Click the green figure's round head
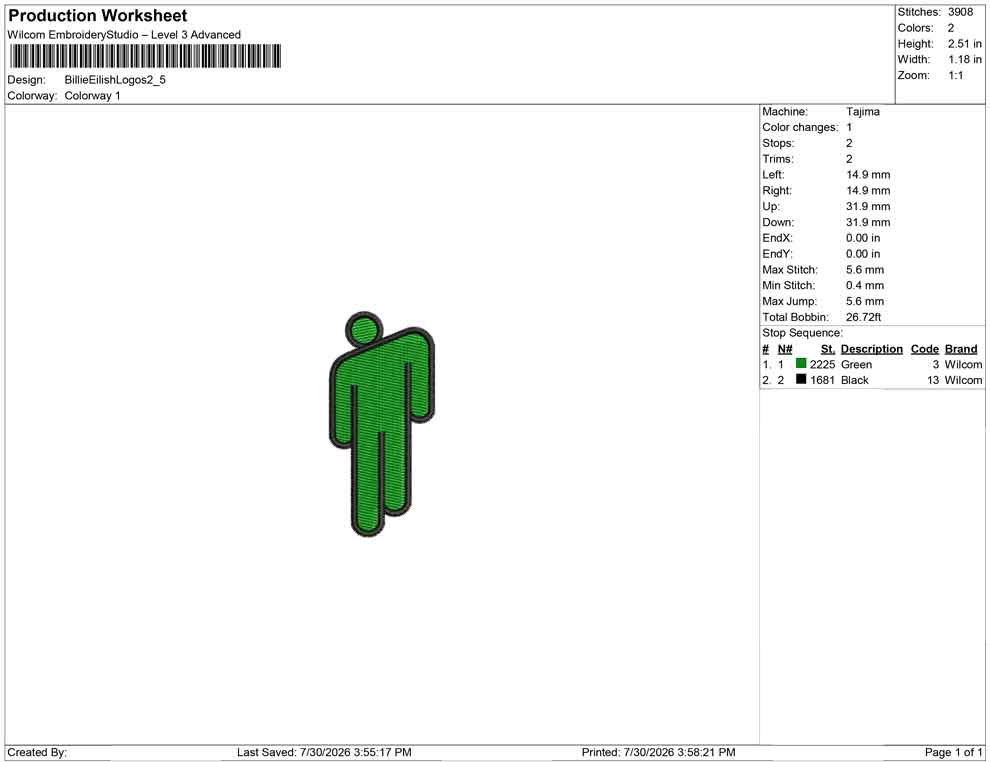 pyautogui.click(x=364, y=330)
